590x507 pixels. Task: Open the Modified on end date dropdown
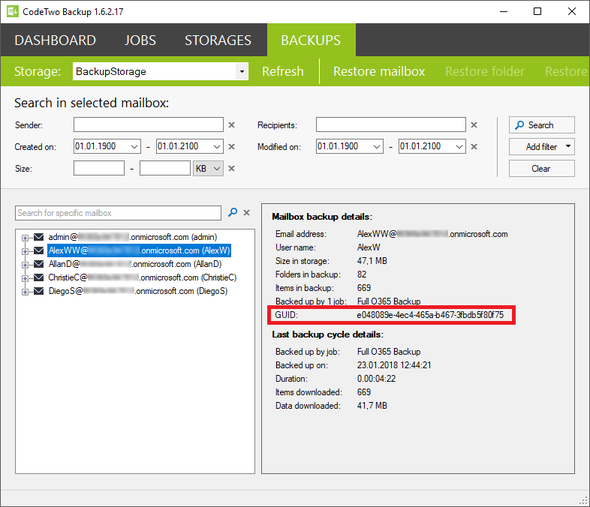tap(459, 146)
